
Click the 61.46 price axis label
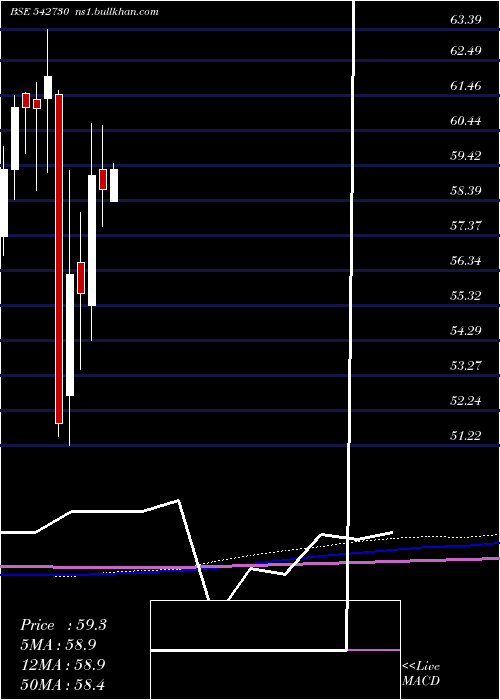point(466,86)
